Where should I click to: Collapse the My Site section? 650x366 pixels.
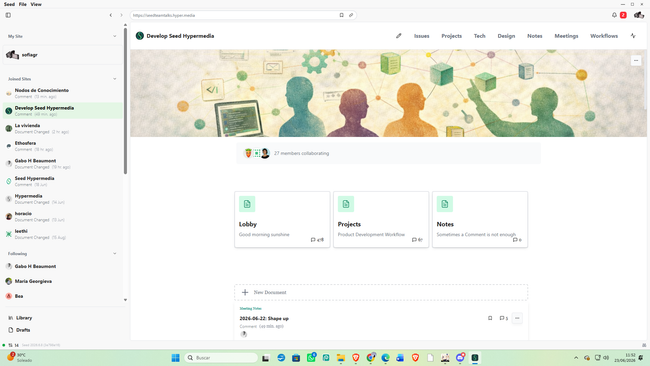[x=115, y=36]
